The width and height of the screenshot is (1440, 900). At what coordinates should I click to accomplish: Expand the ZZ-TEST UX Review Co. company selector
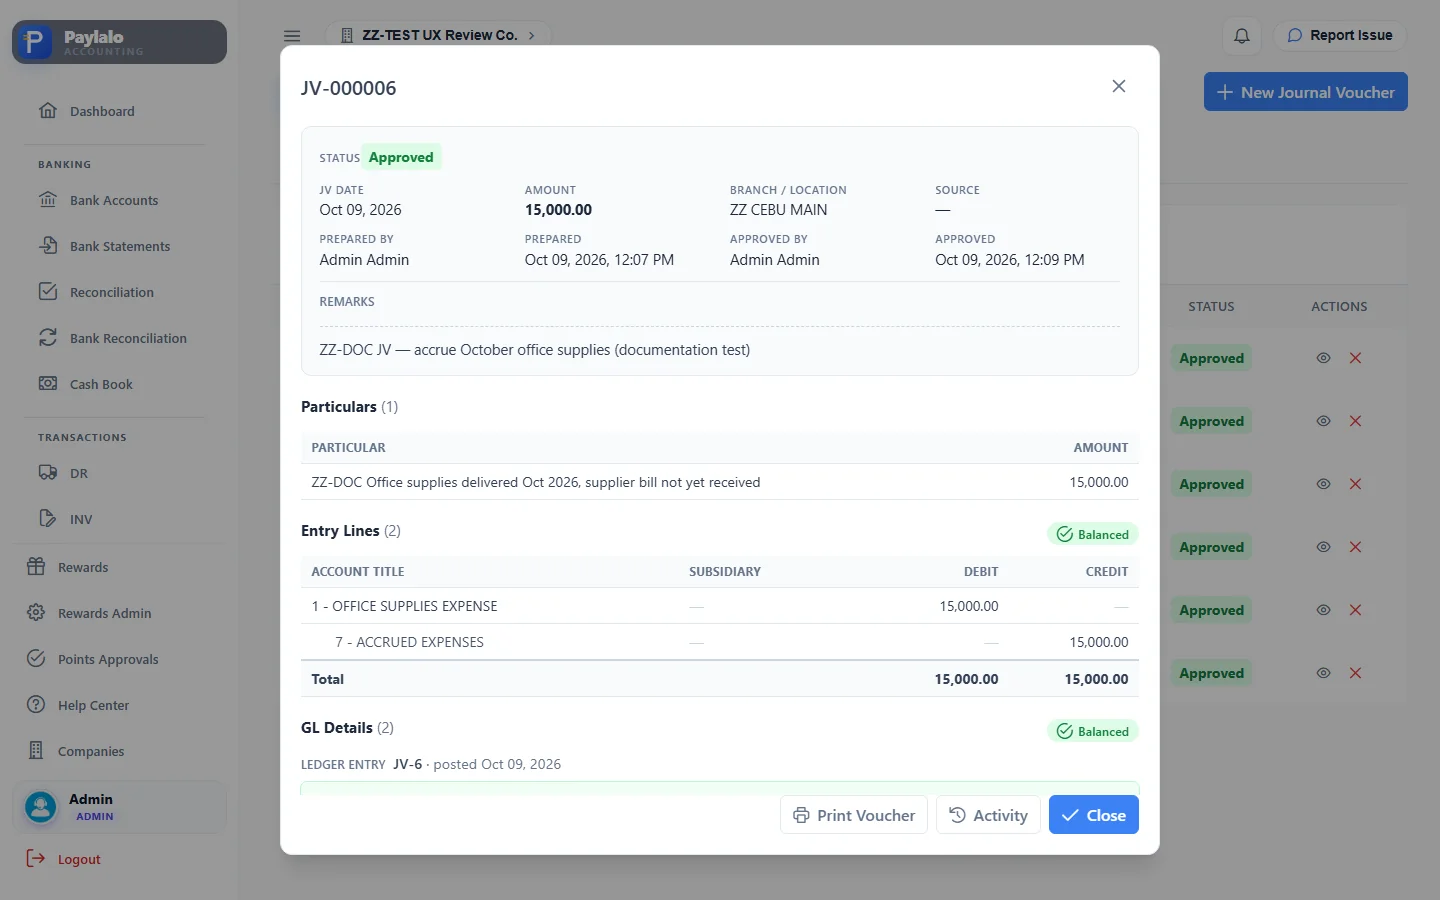[x=438, y=35]
